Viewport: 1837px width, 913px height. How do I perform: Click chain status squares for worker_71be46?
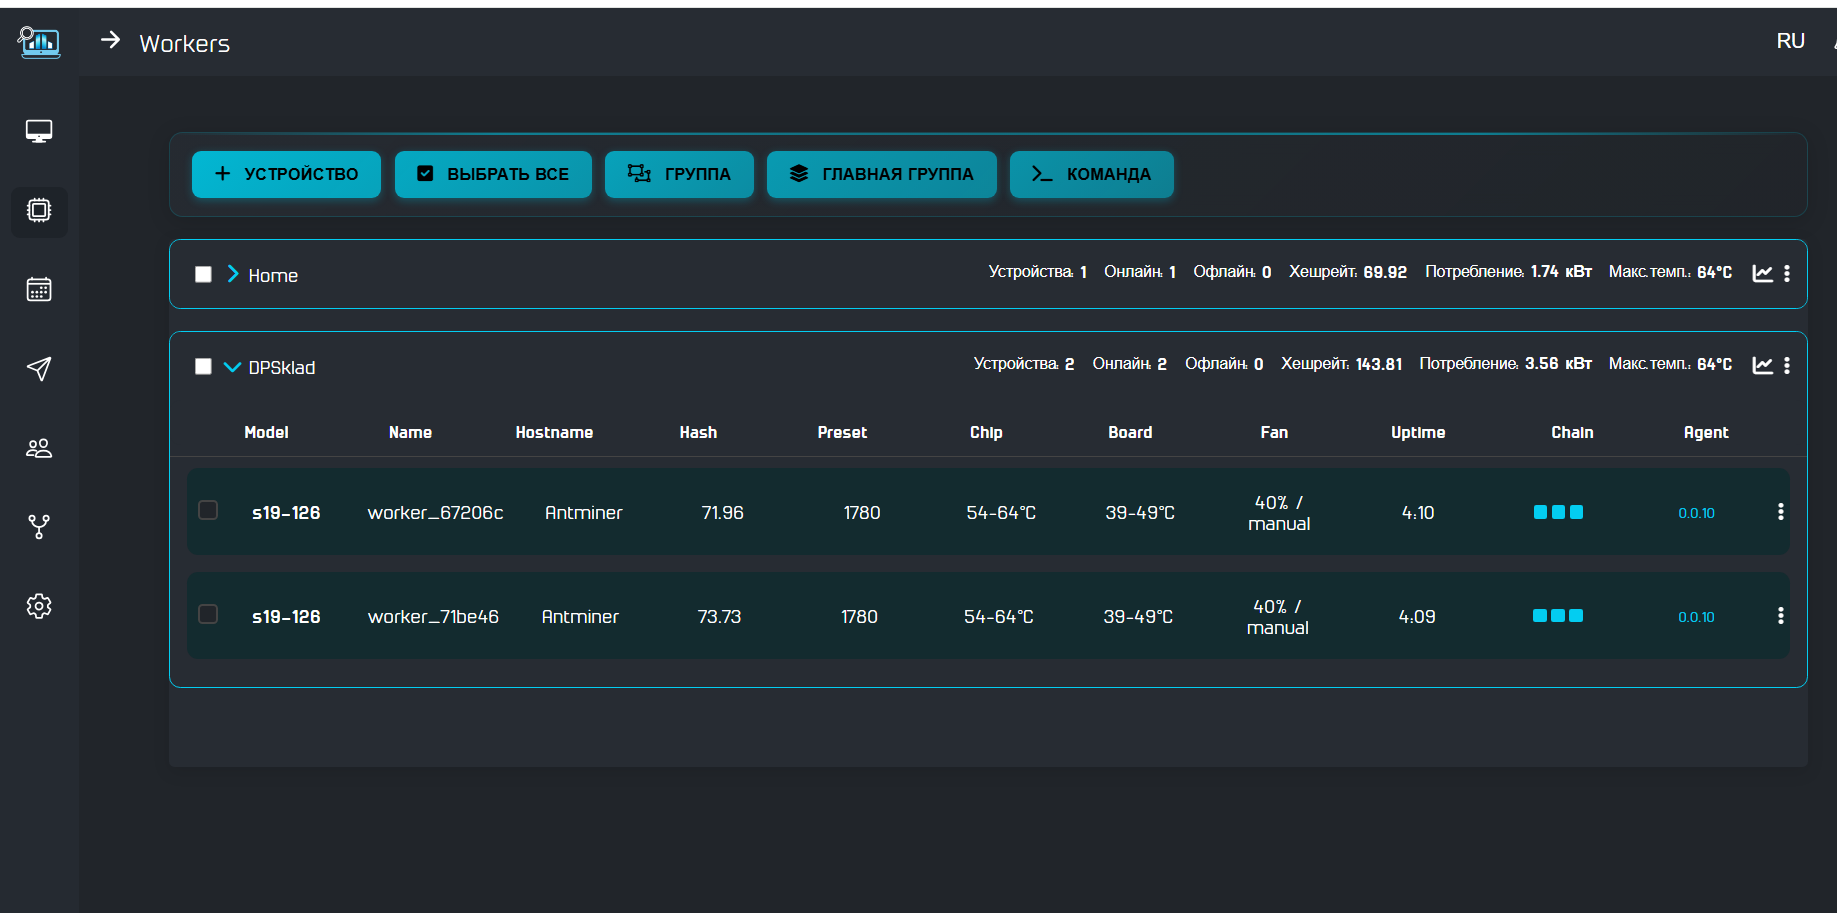tap(1558, 616)
